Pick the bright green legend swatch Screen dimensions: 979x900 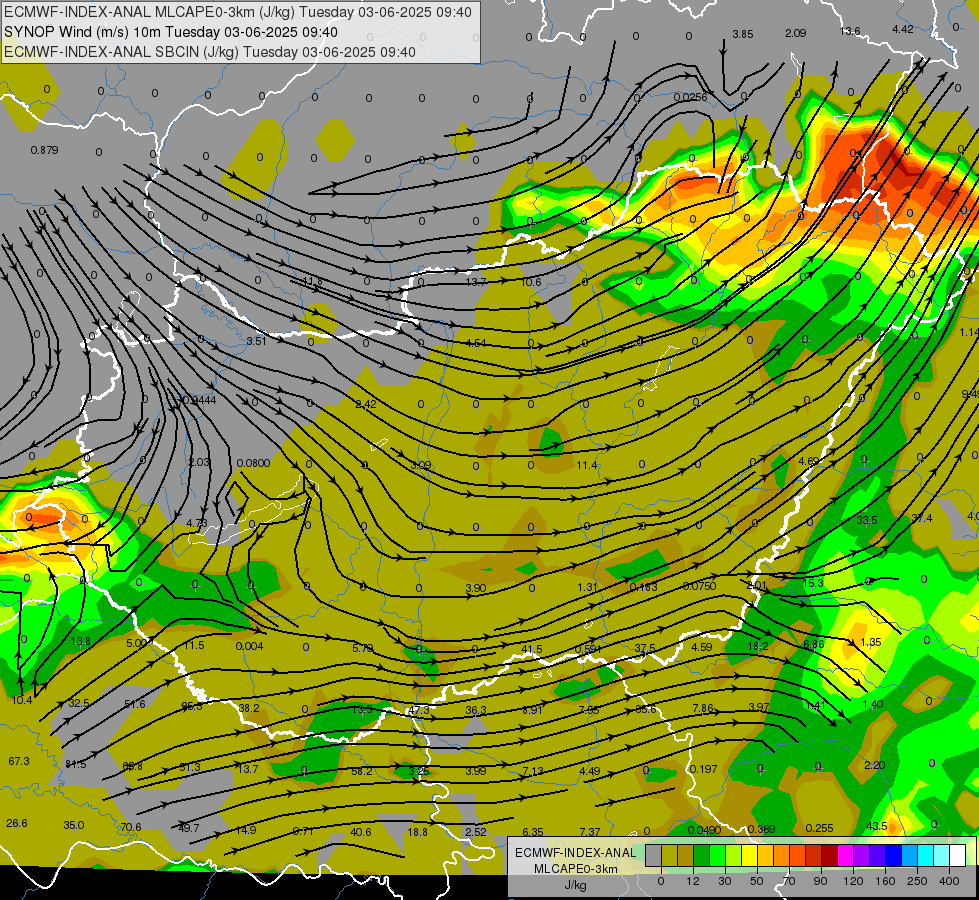(717, 855)
